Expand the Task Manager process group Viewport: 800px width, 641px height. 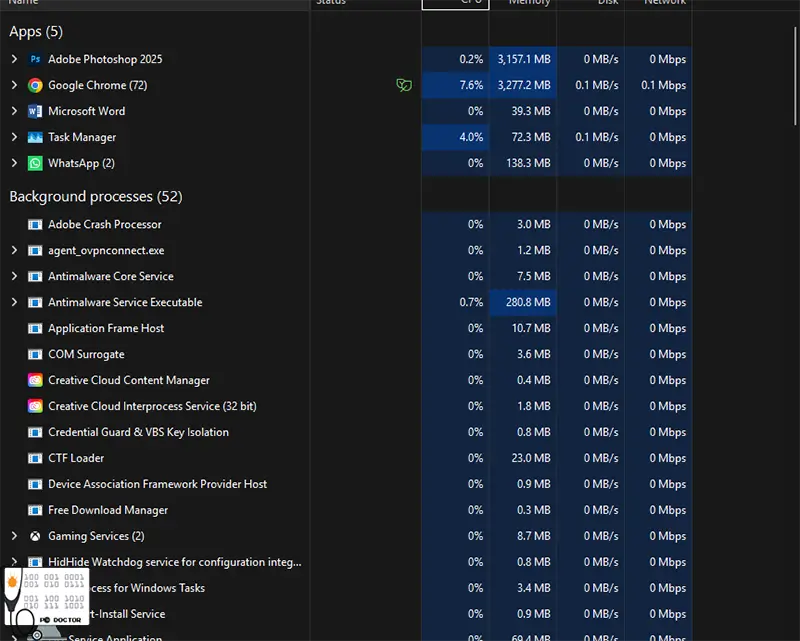point(14,137)
